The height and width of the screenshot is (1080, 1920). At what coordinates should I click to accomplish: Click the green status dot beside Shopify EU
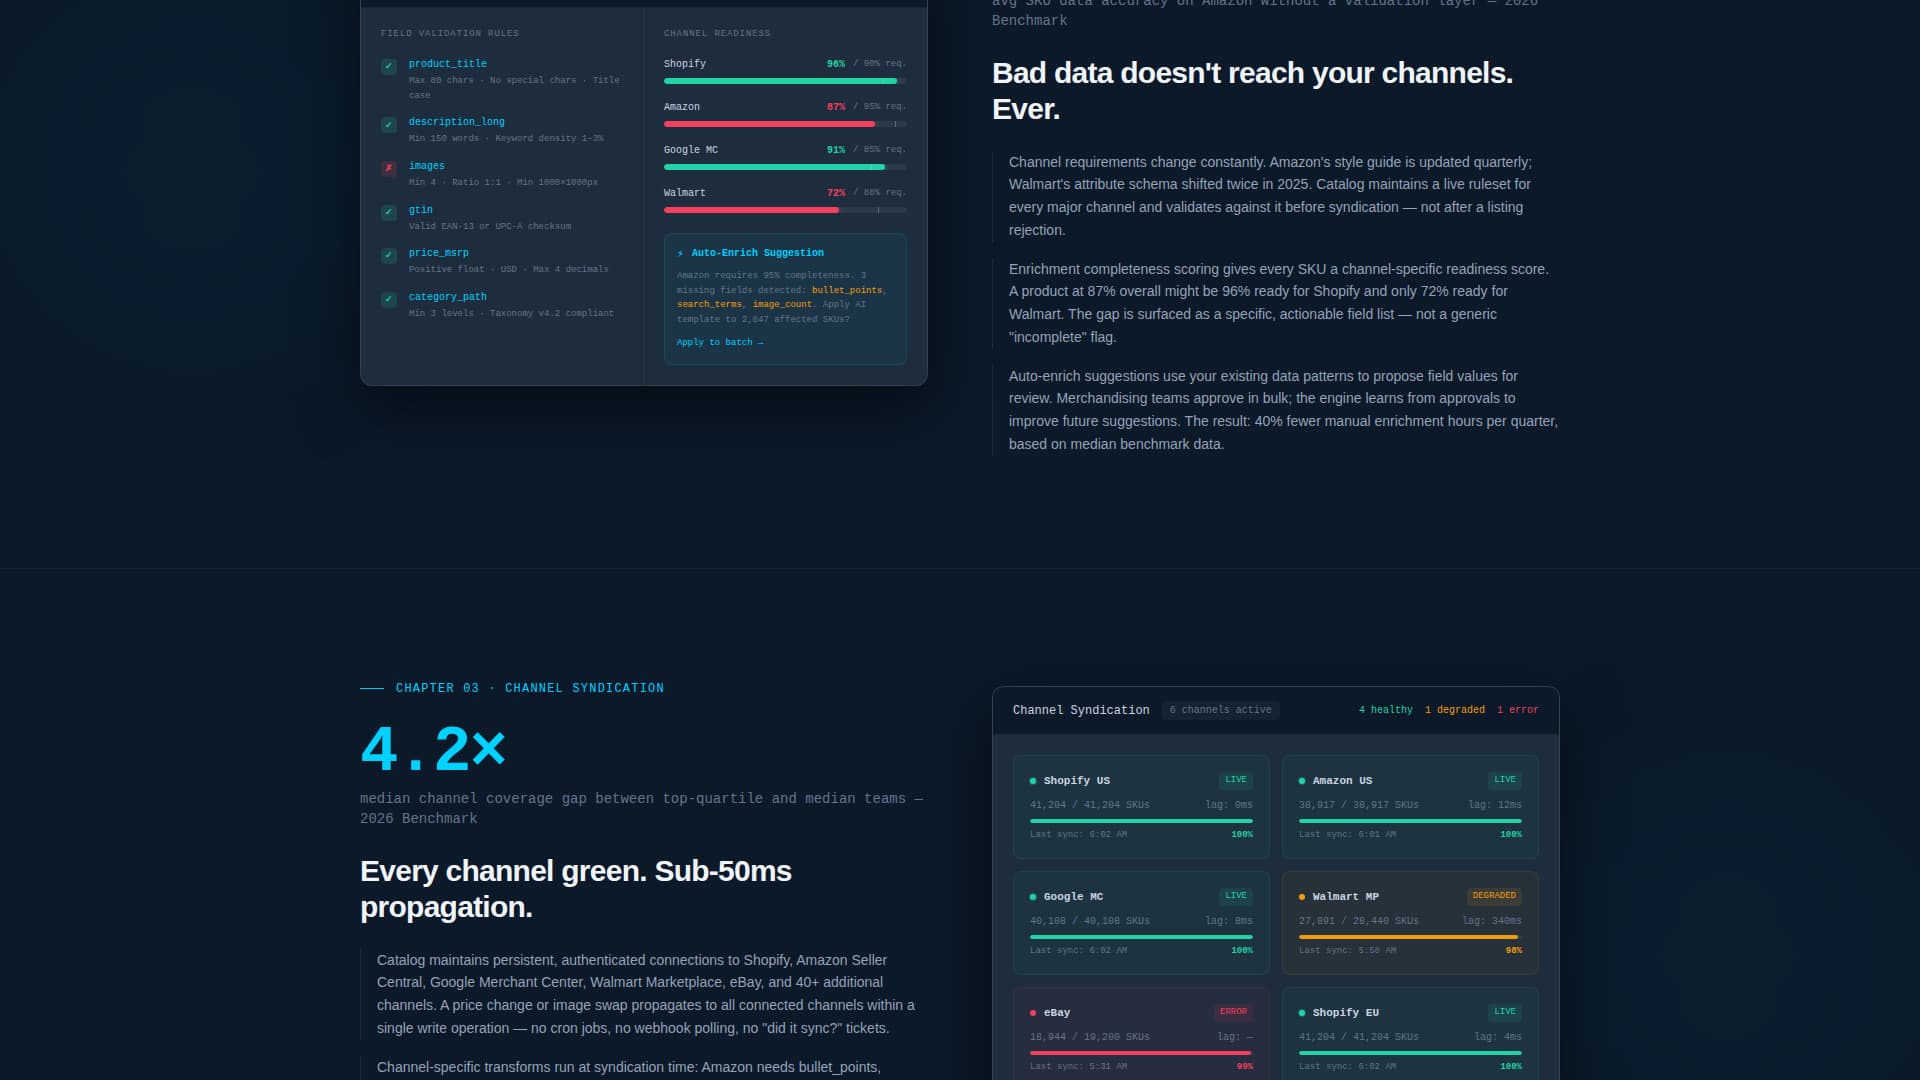[1302, 1013]
